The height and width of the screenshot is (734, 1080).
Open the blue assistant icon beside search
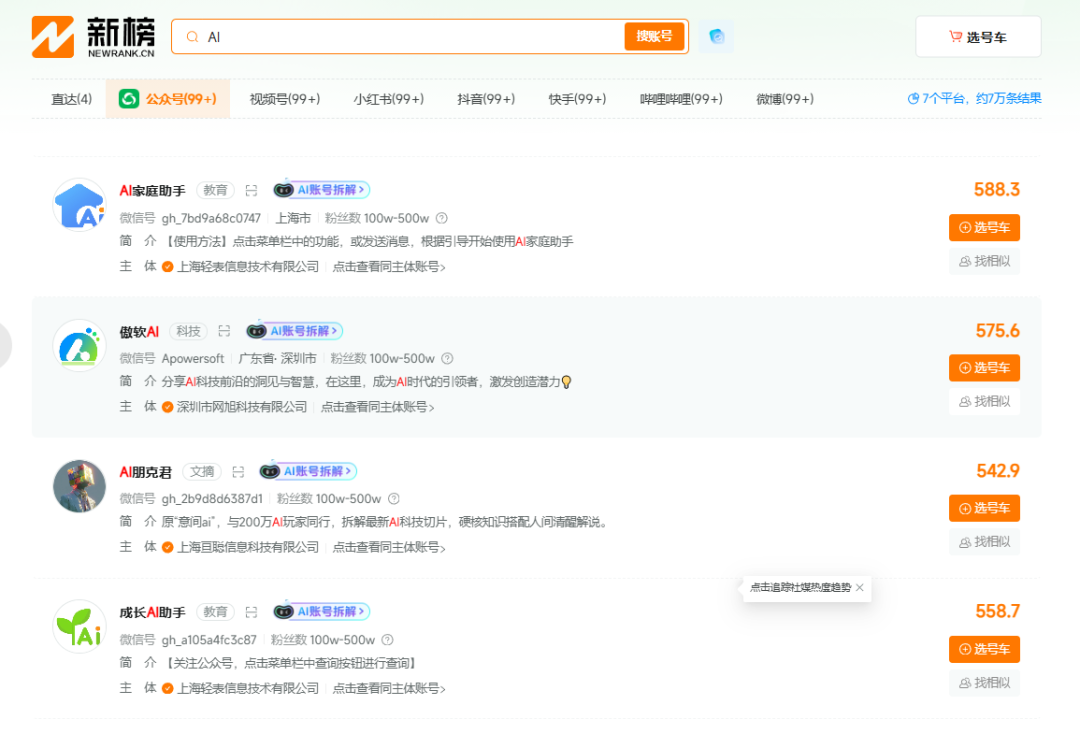tap(716, 36)
